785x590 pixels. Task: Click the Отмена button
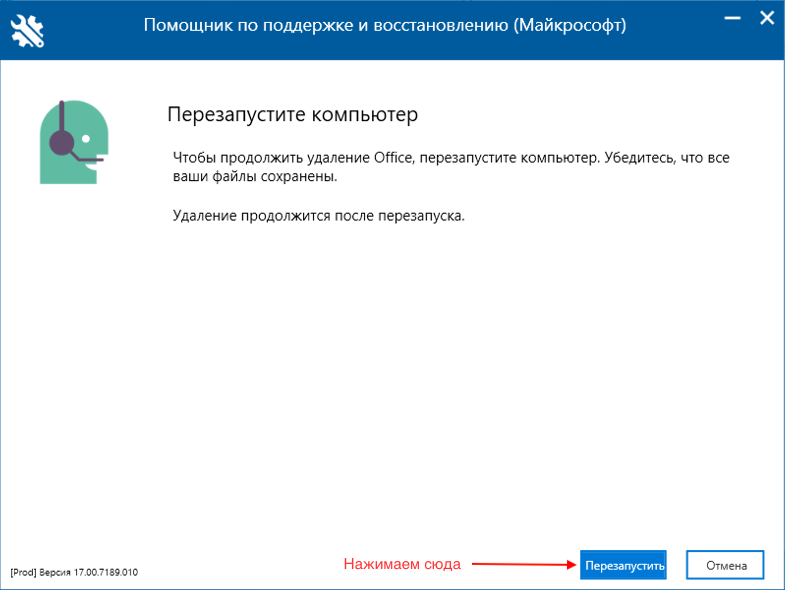tap(725, 565)
